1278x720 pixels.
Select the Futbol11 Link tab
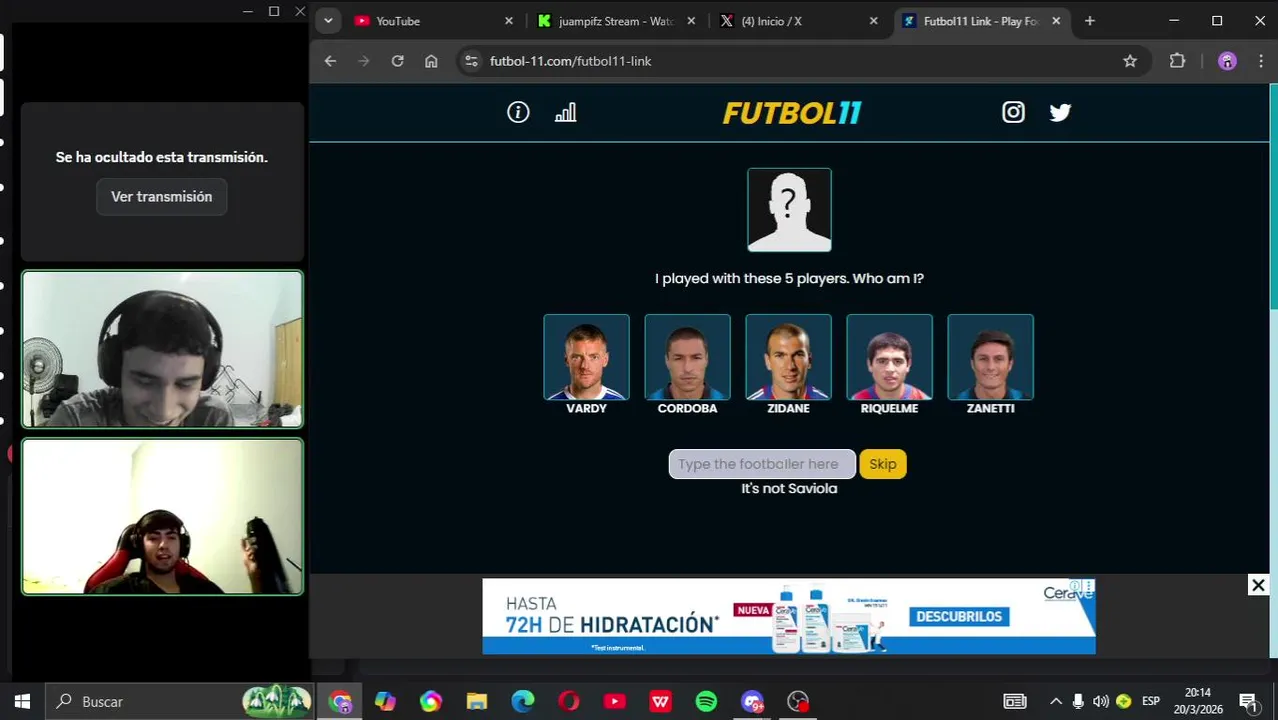(x=980, y=21)
